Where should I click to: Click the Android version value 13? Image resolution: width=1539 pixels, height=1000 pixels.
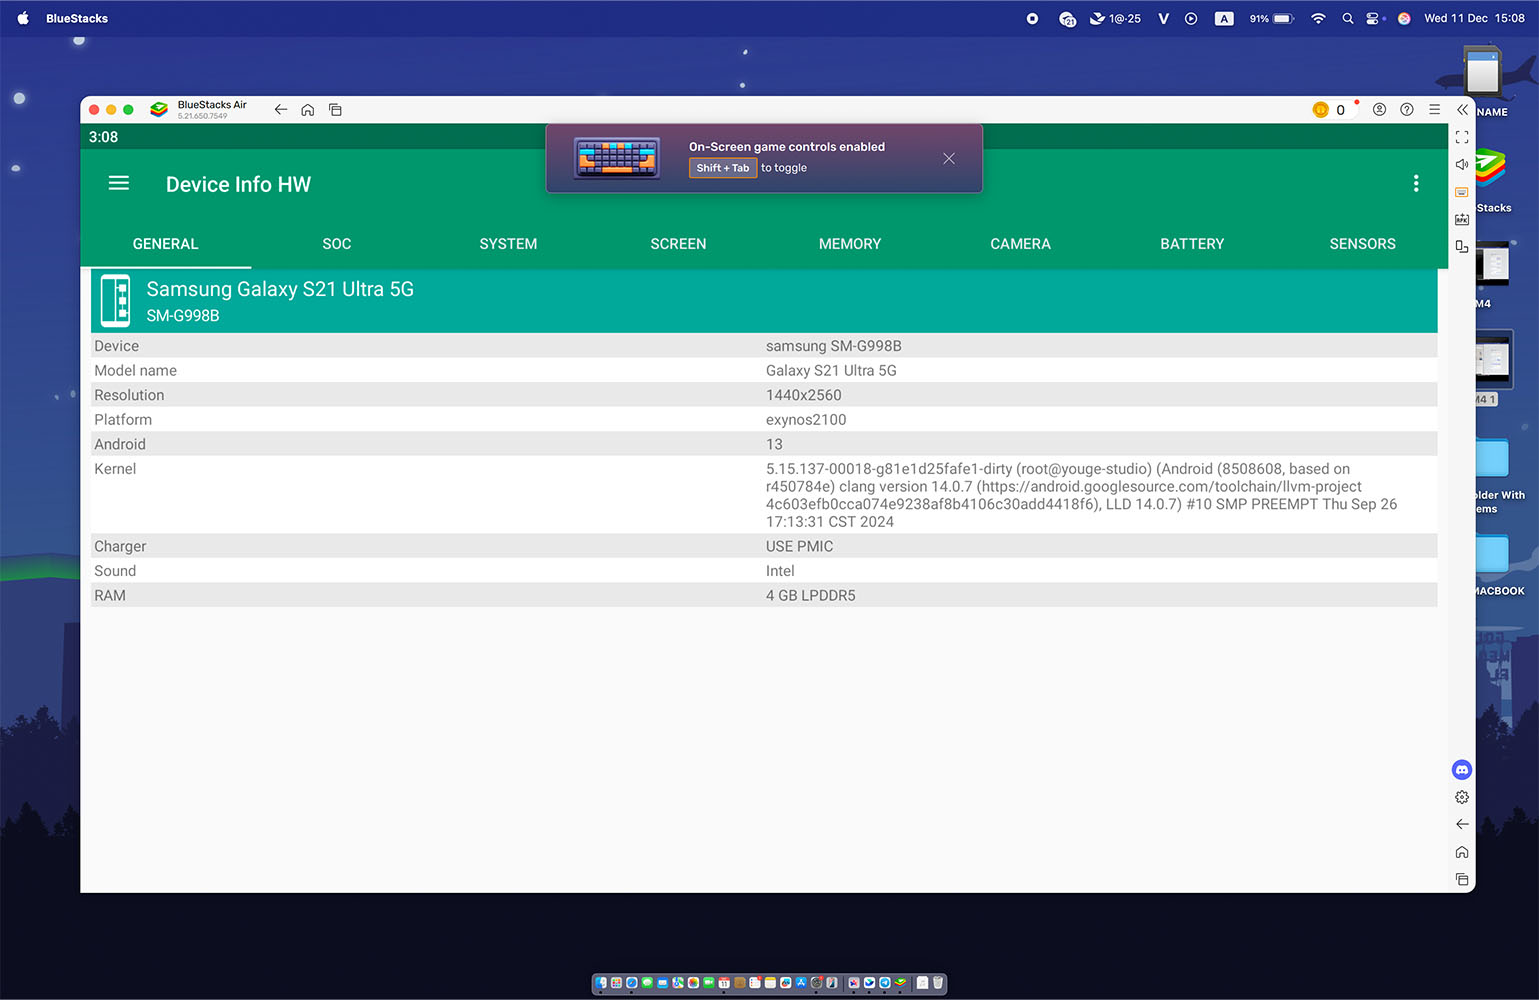click(x=774, y=444)
